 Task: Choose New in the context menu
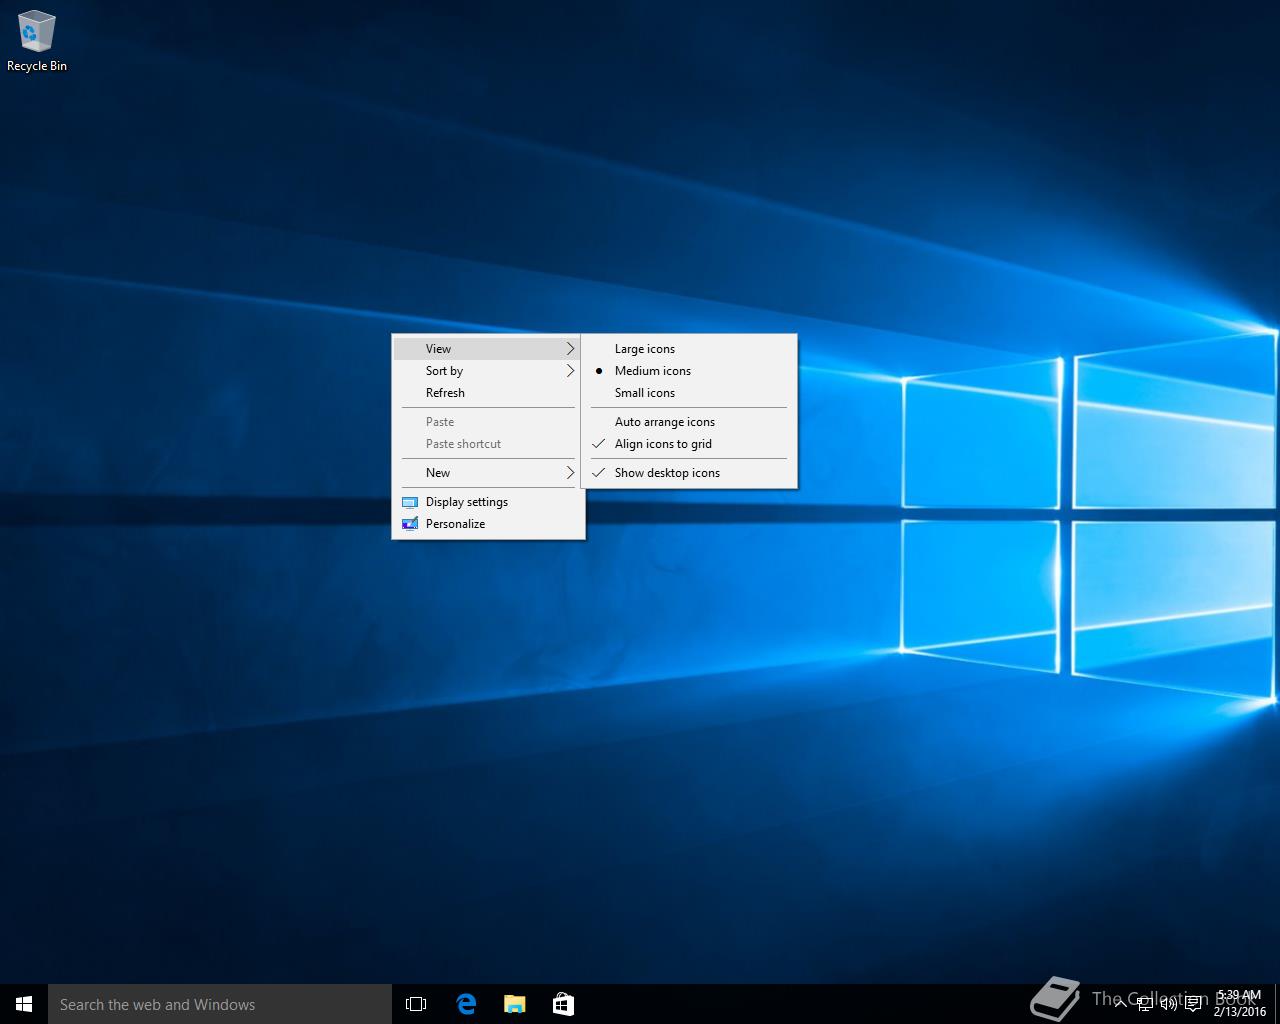(x=488, y=473)
